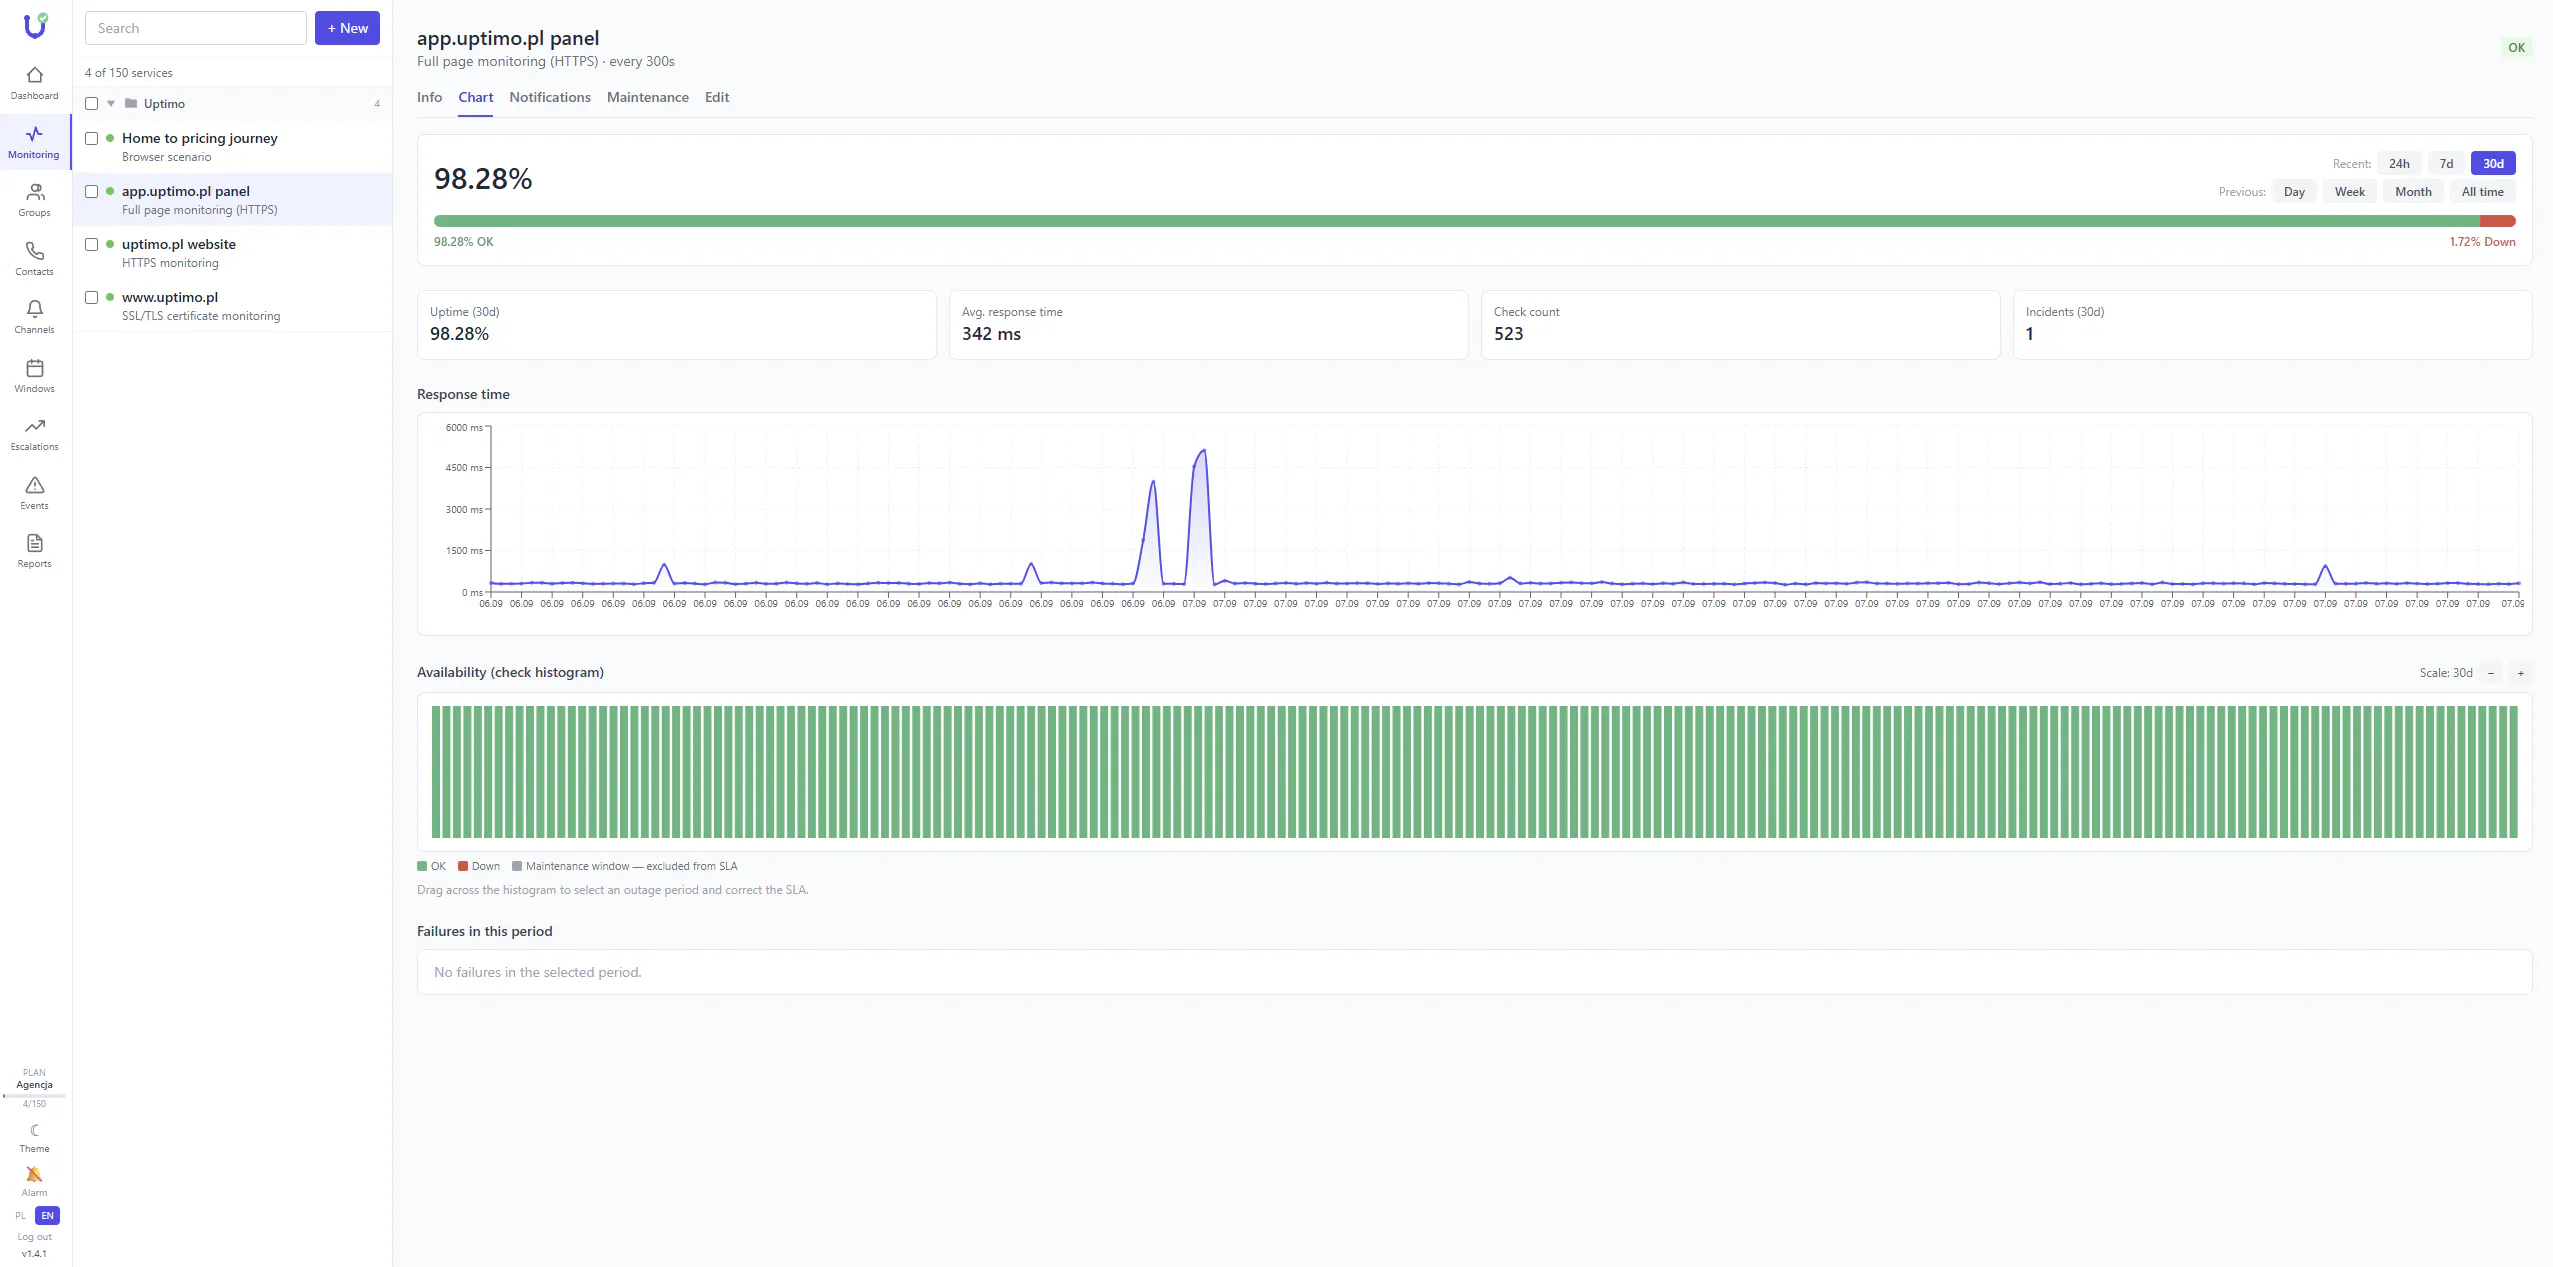Click the Uptimo logo icon
The image size is (2553, 1267).
point(35,25)
